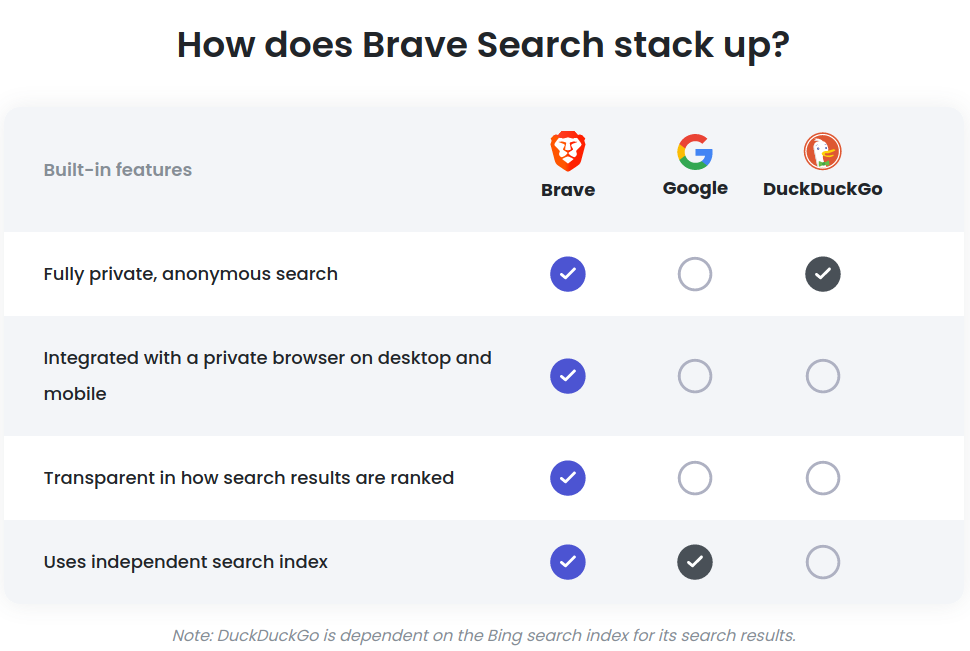Click Brave's checkmark for fully private search
Image resolution: width=970 pixels, height=651 pixels.
click(x=568, y=274)
